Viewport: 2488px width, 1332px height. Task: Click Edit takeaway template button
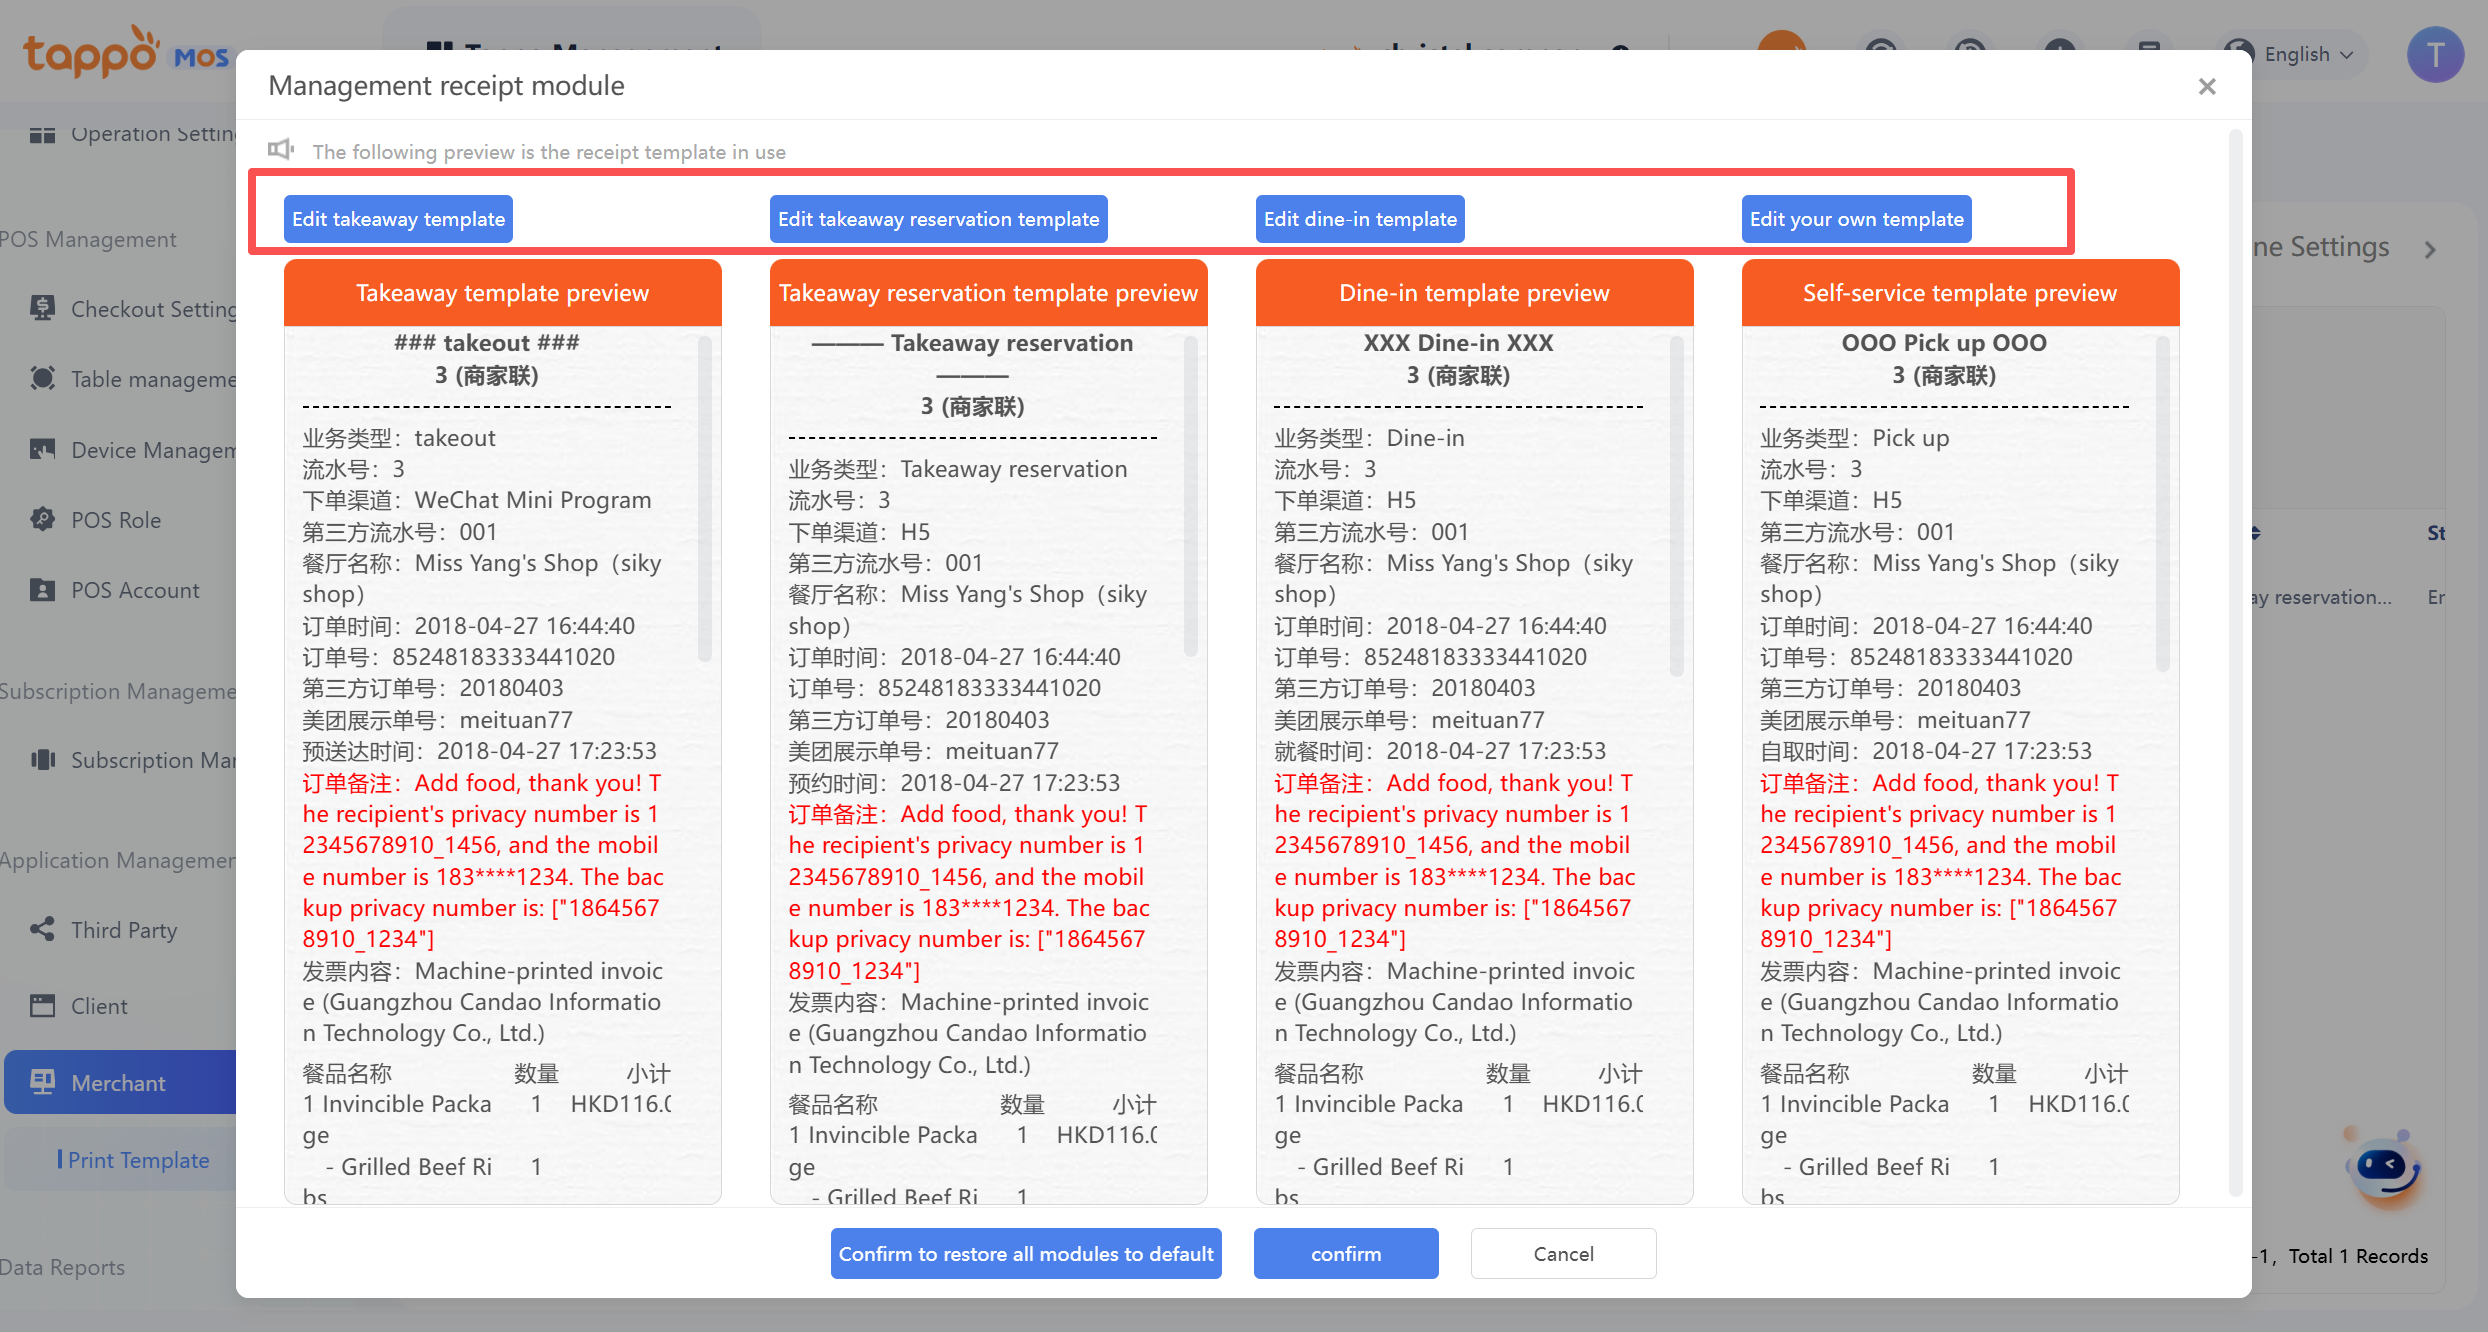[398, 219]
